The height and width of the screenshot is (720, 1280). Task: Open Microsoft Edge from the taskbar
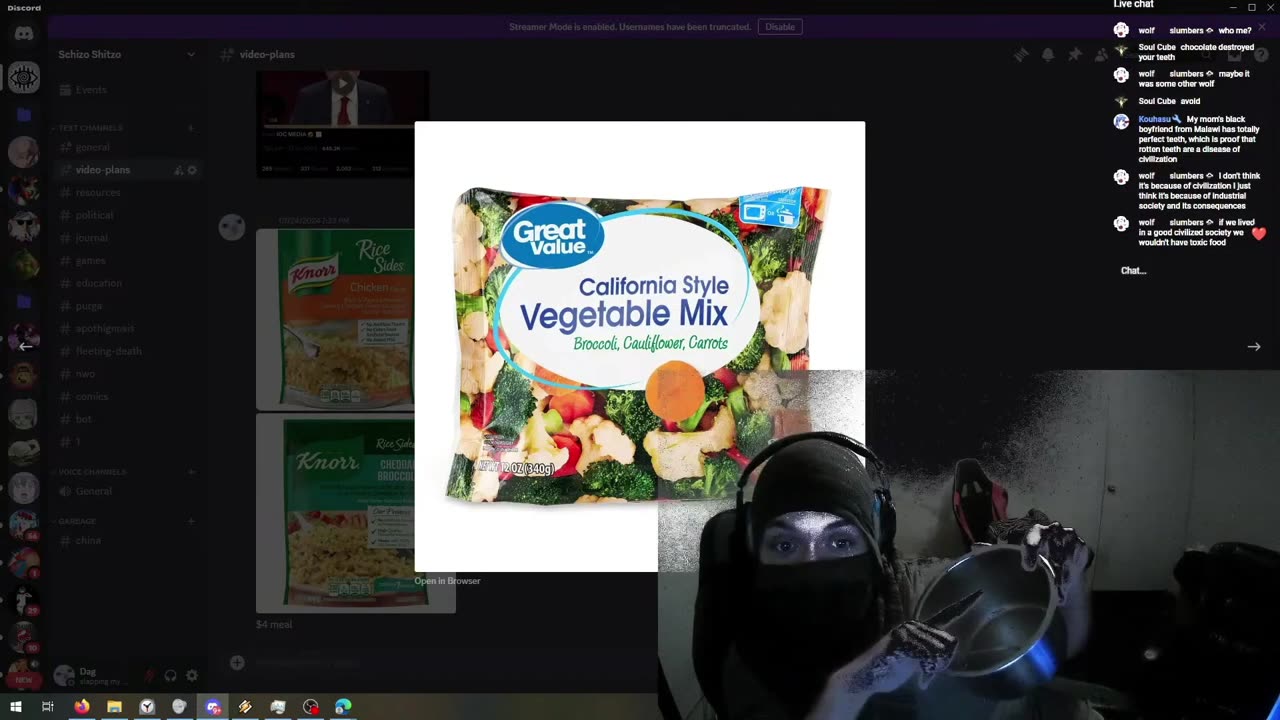tap(343, 706)
